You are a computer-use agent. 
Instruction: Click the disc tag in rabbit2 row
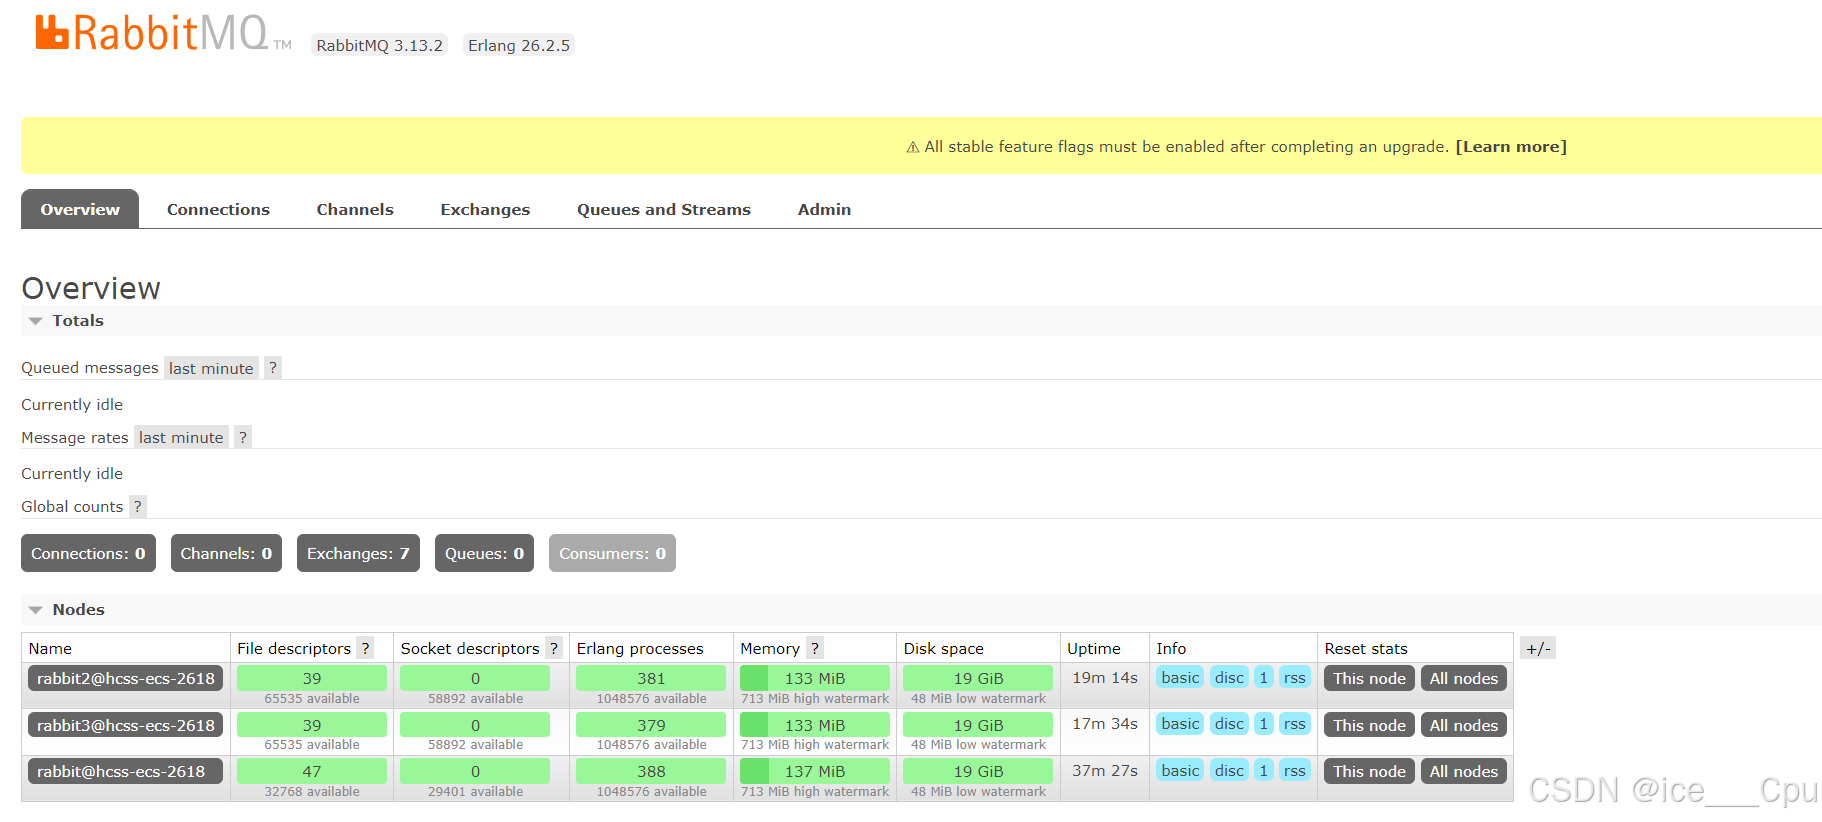coord(1229,677)
